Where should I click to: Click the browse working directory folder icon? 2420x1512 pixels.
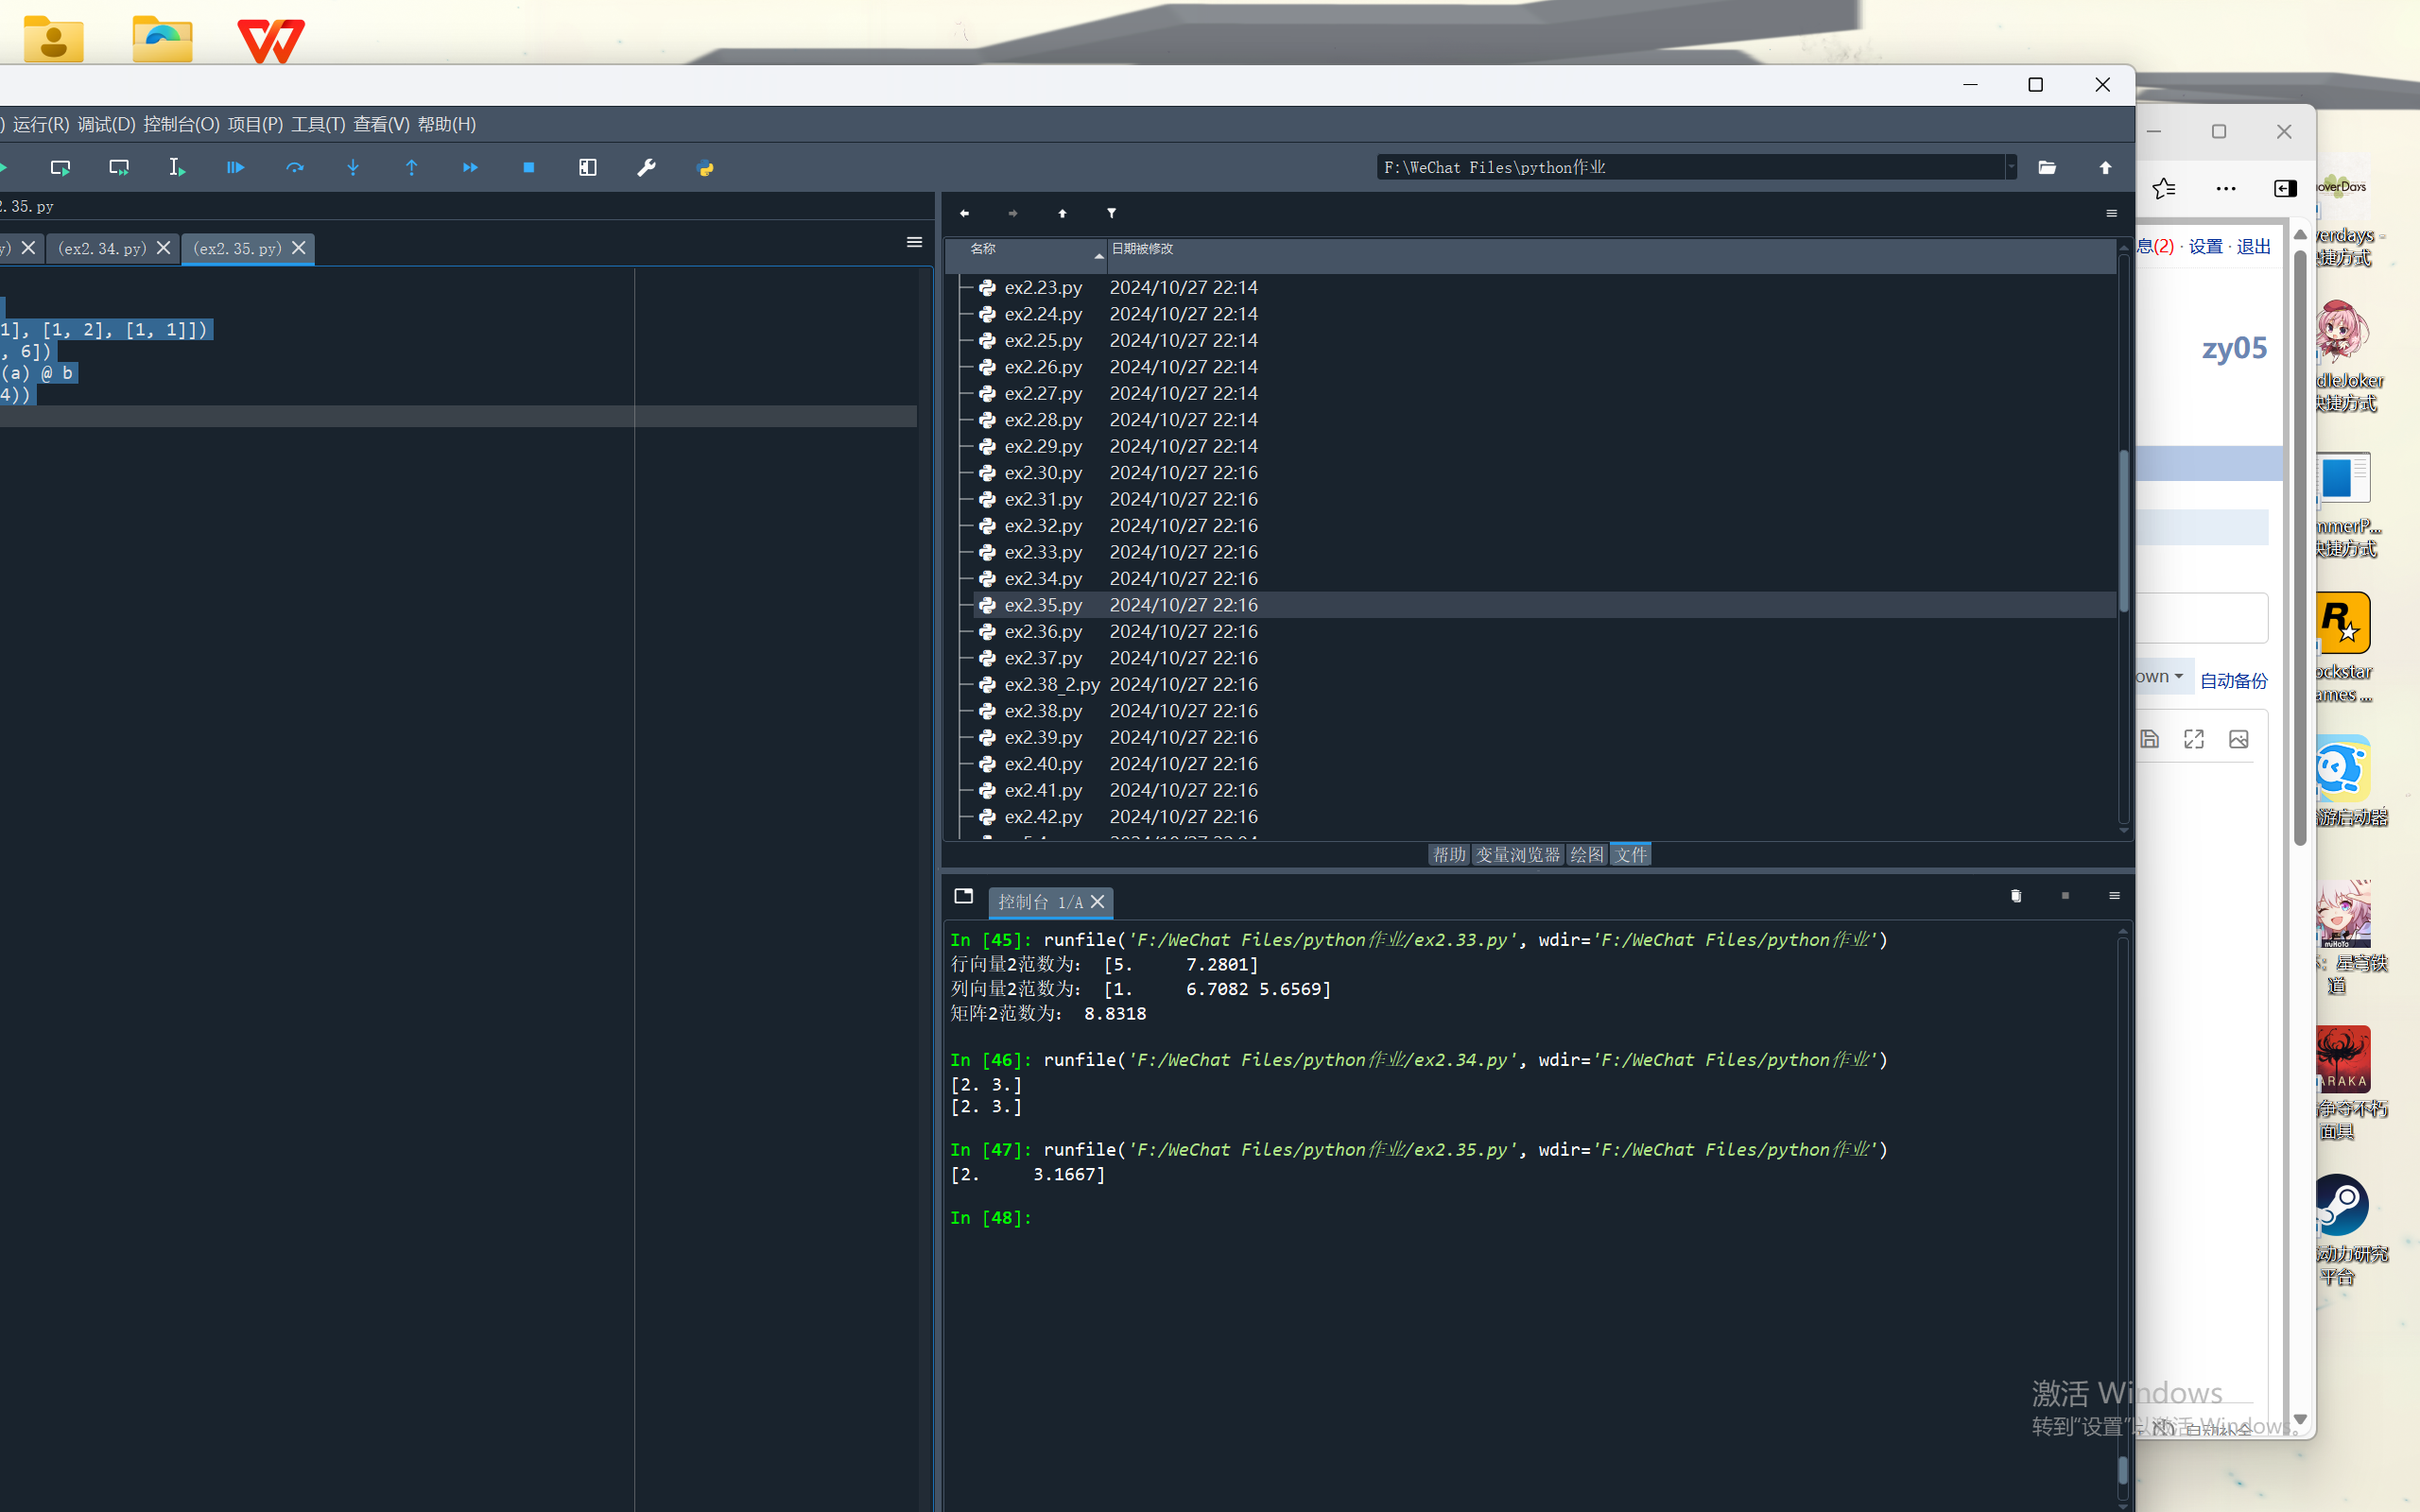(x=2047, y=168)
